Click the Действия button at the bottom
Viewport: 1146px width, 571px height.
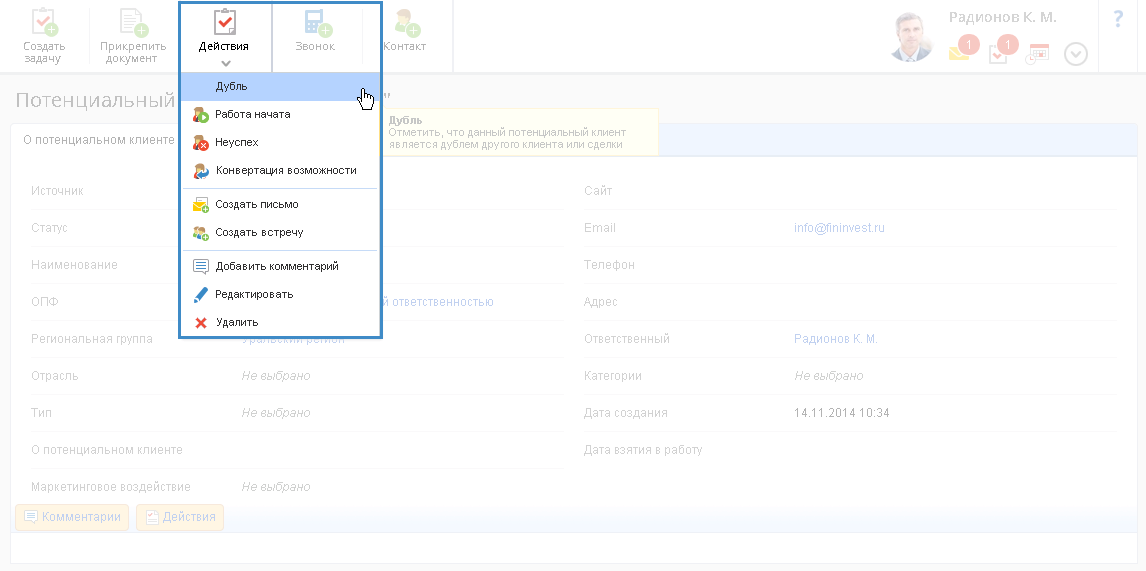[180, 517]
